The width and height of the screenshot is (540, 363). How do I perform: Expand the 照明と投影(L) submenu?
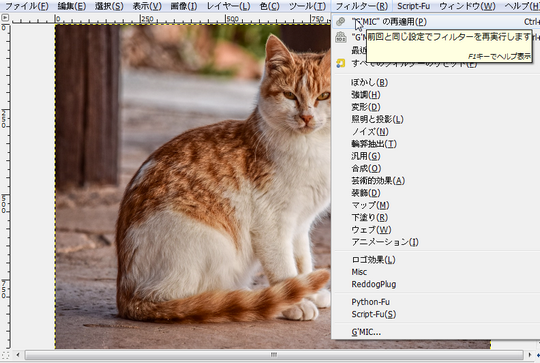(x=436, y=119)
